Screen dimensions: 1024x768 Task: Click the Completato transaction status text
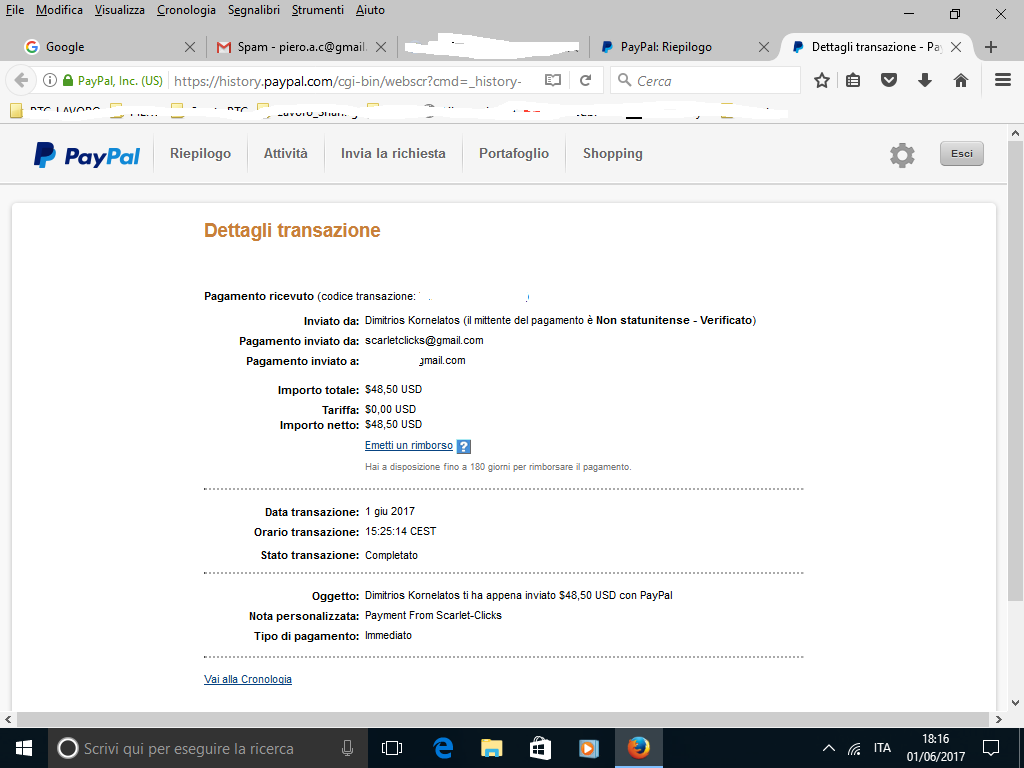tap(391, 555)
